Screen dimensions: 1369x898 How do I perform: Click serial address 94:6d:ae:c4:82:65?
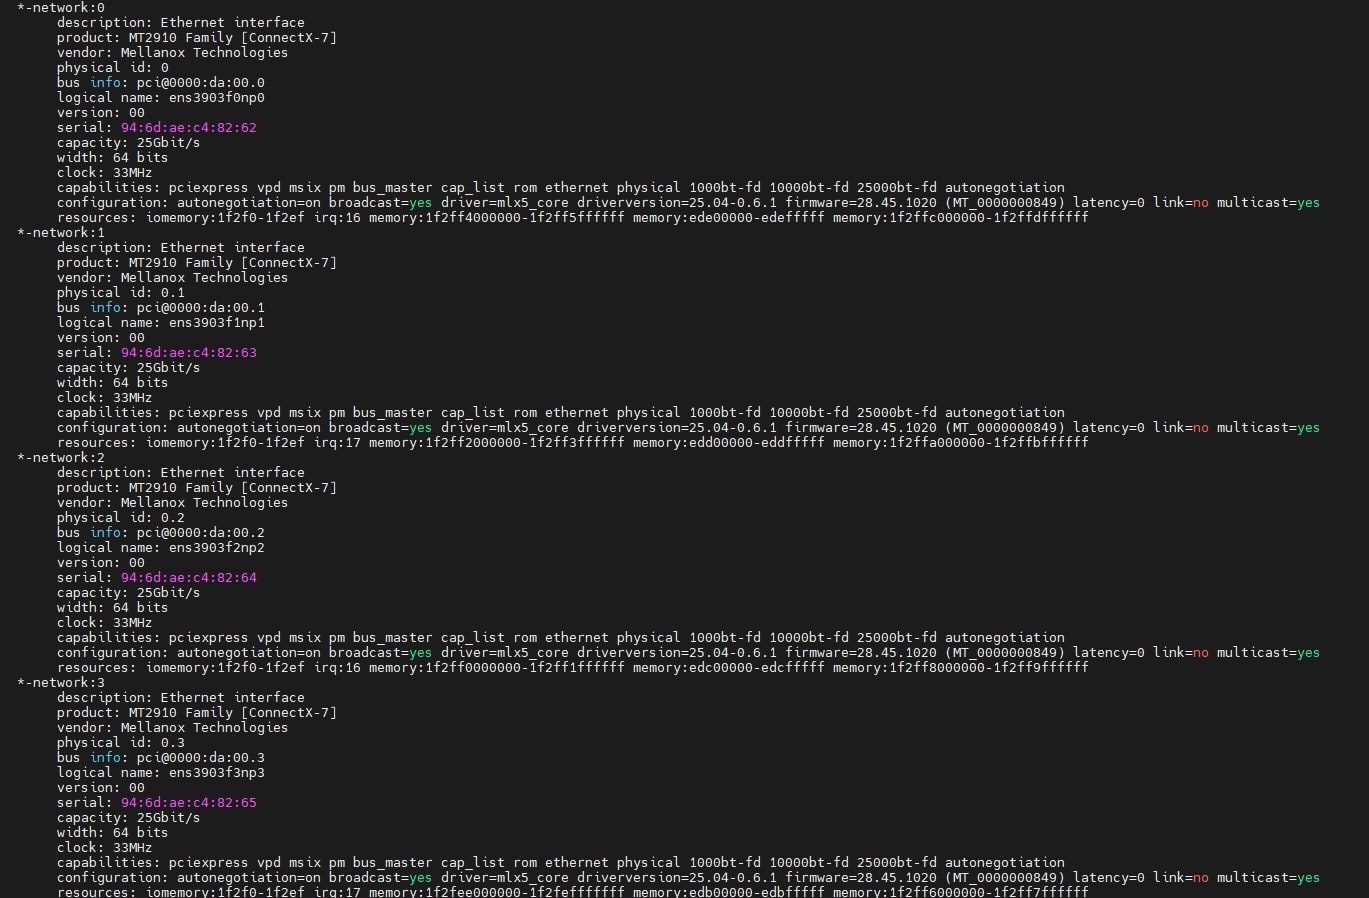[x=188, y=803]
